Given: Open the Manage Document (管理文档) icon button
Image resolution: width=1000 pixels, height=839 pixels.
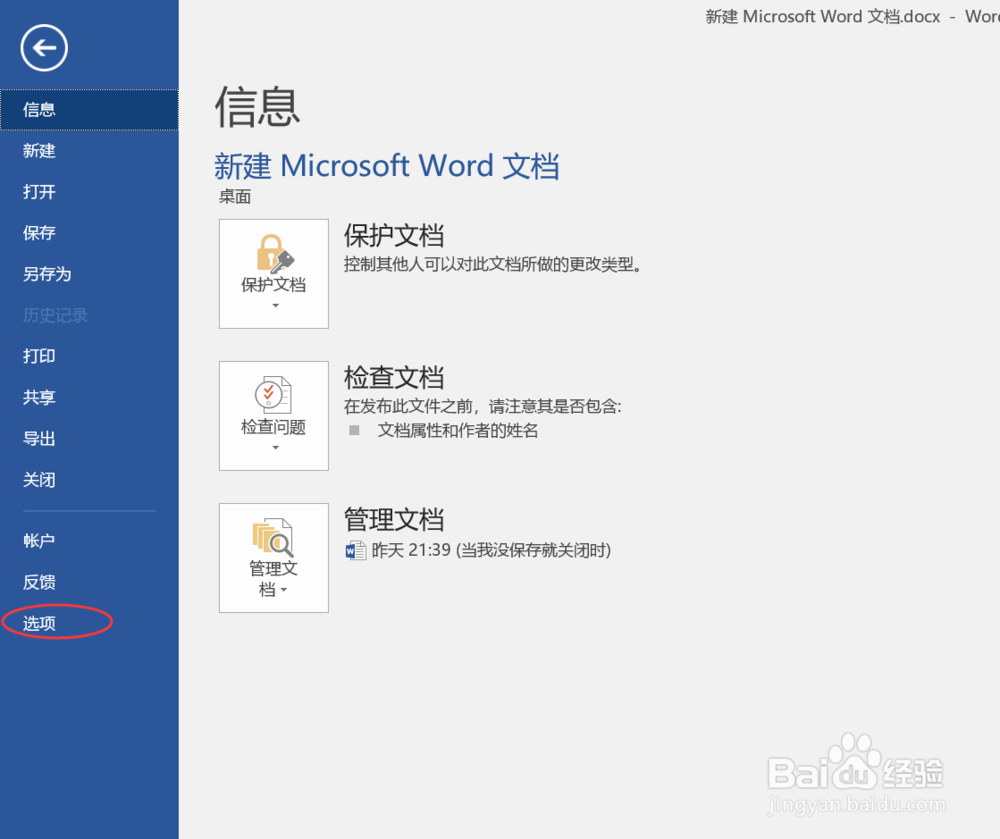Looking at the screenshot, I should tap(274, 558).
